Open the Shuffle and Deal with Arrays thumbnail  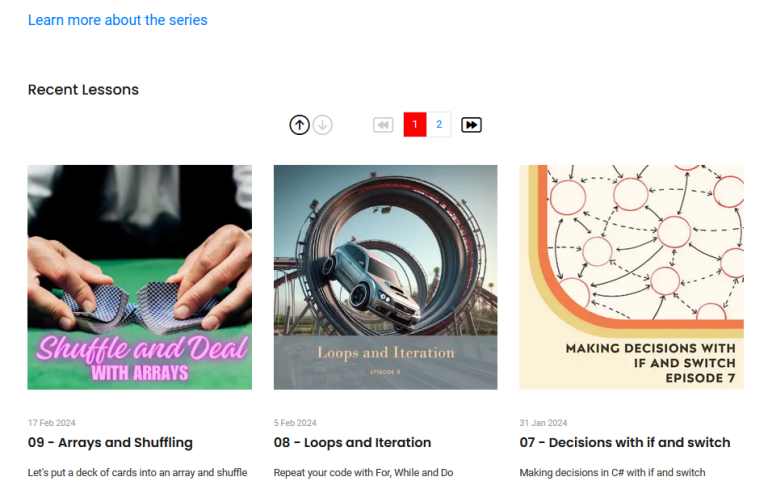(140, 277)
